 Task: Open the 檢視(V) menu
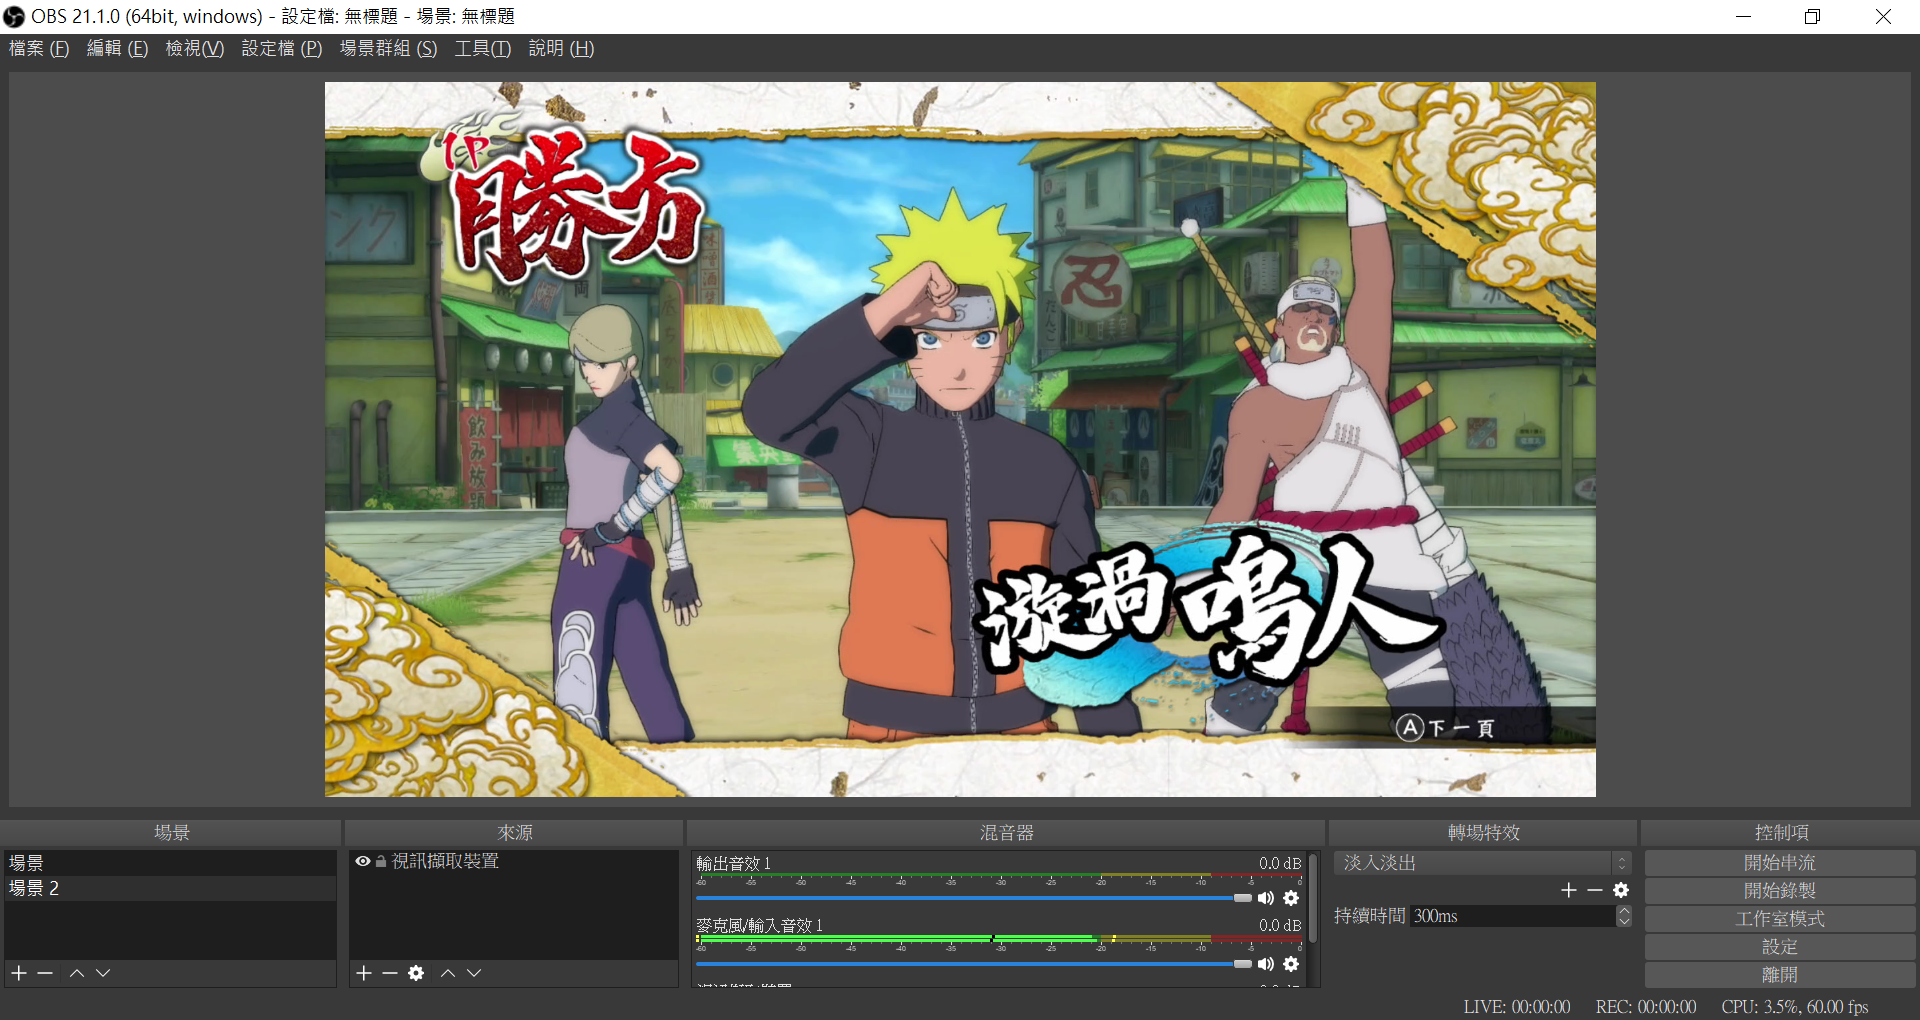[195, 48]
